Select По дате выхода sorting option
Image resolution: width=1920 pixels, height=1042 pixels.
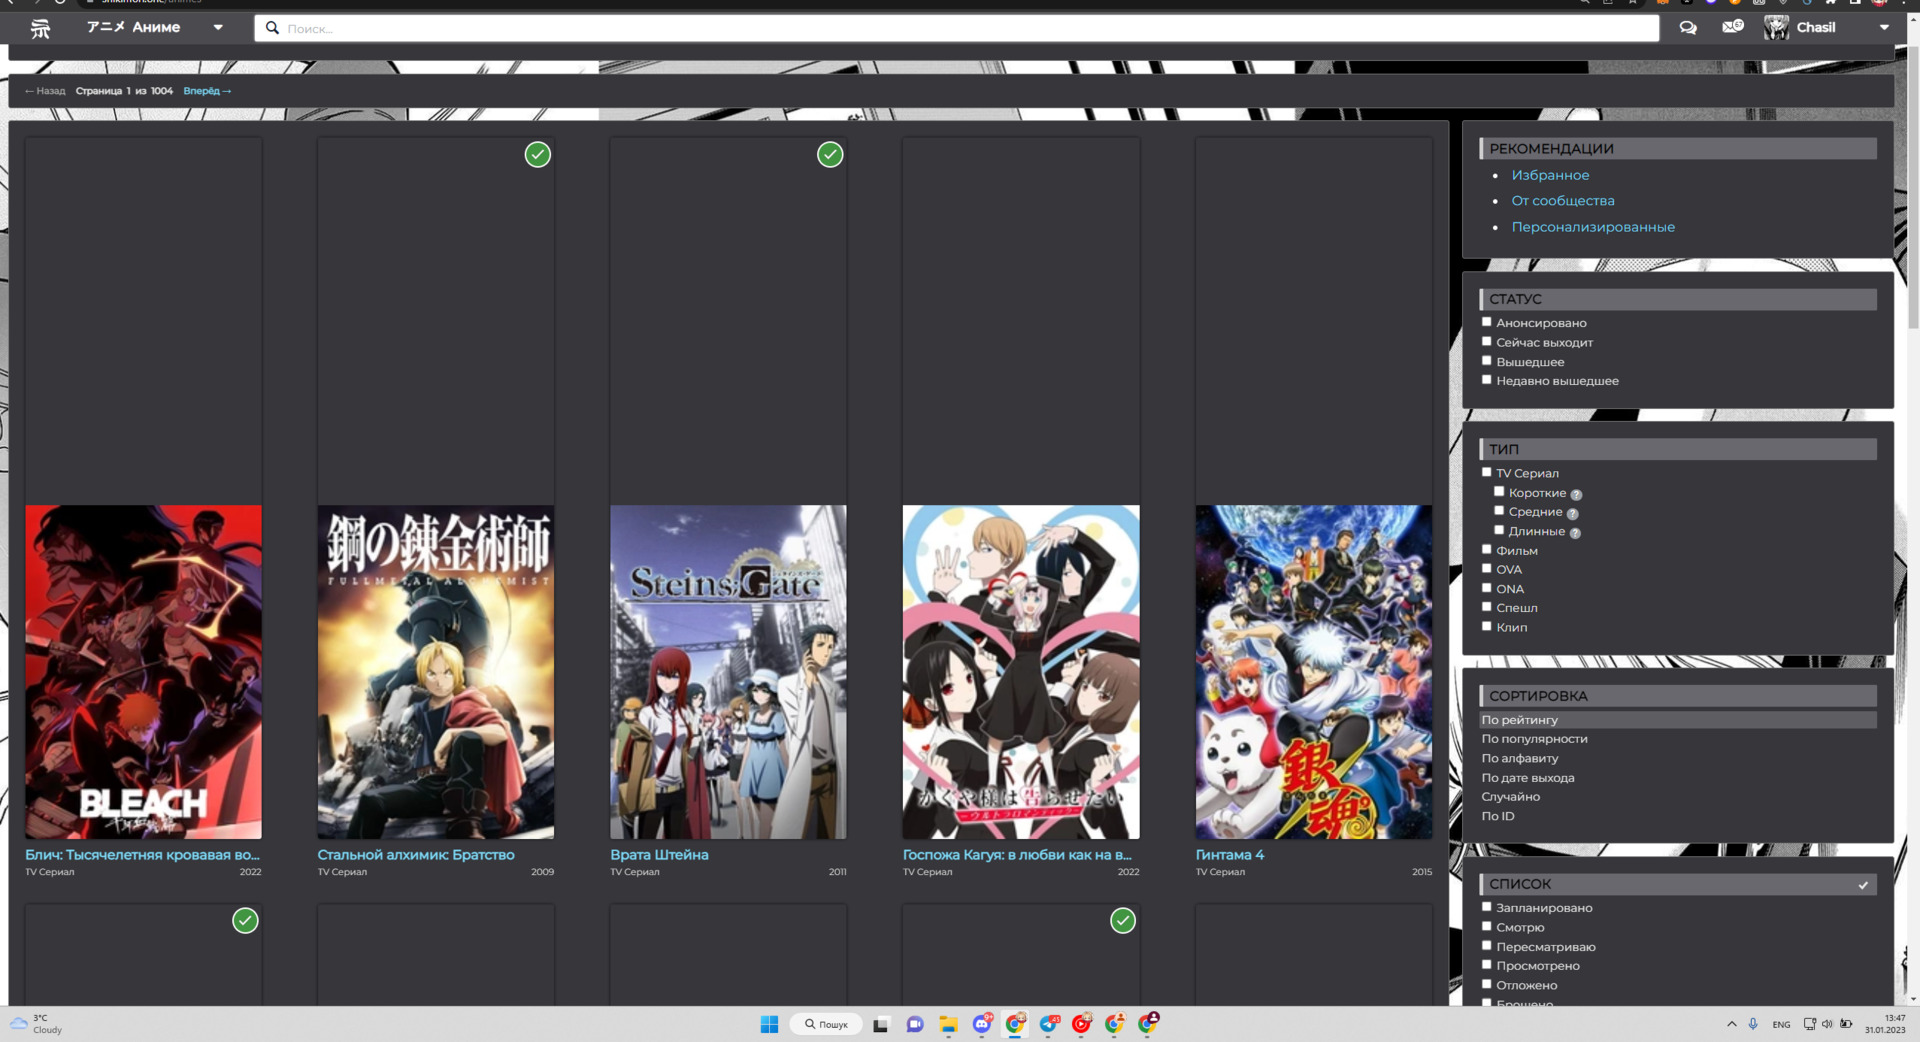tap(1527, 778)
